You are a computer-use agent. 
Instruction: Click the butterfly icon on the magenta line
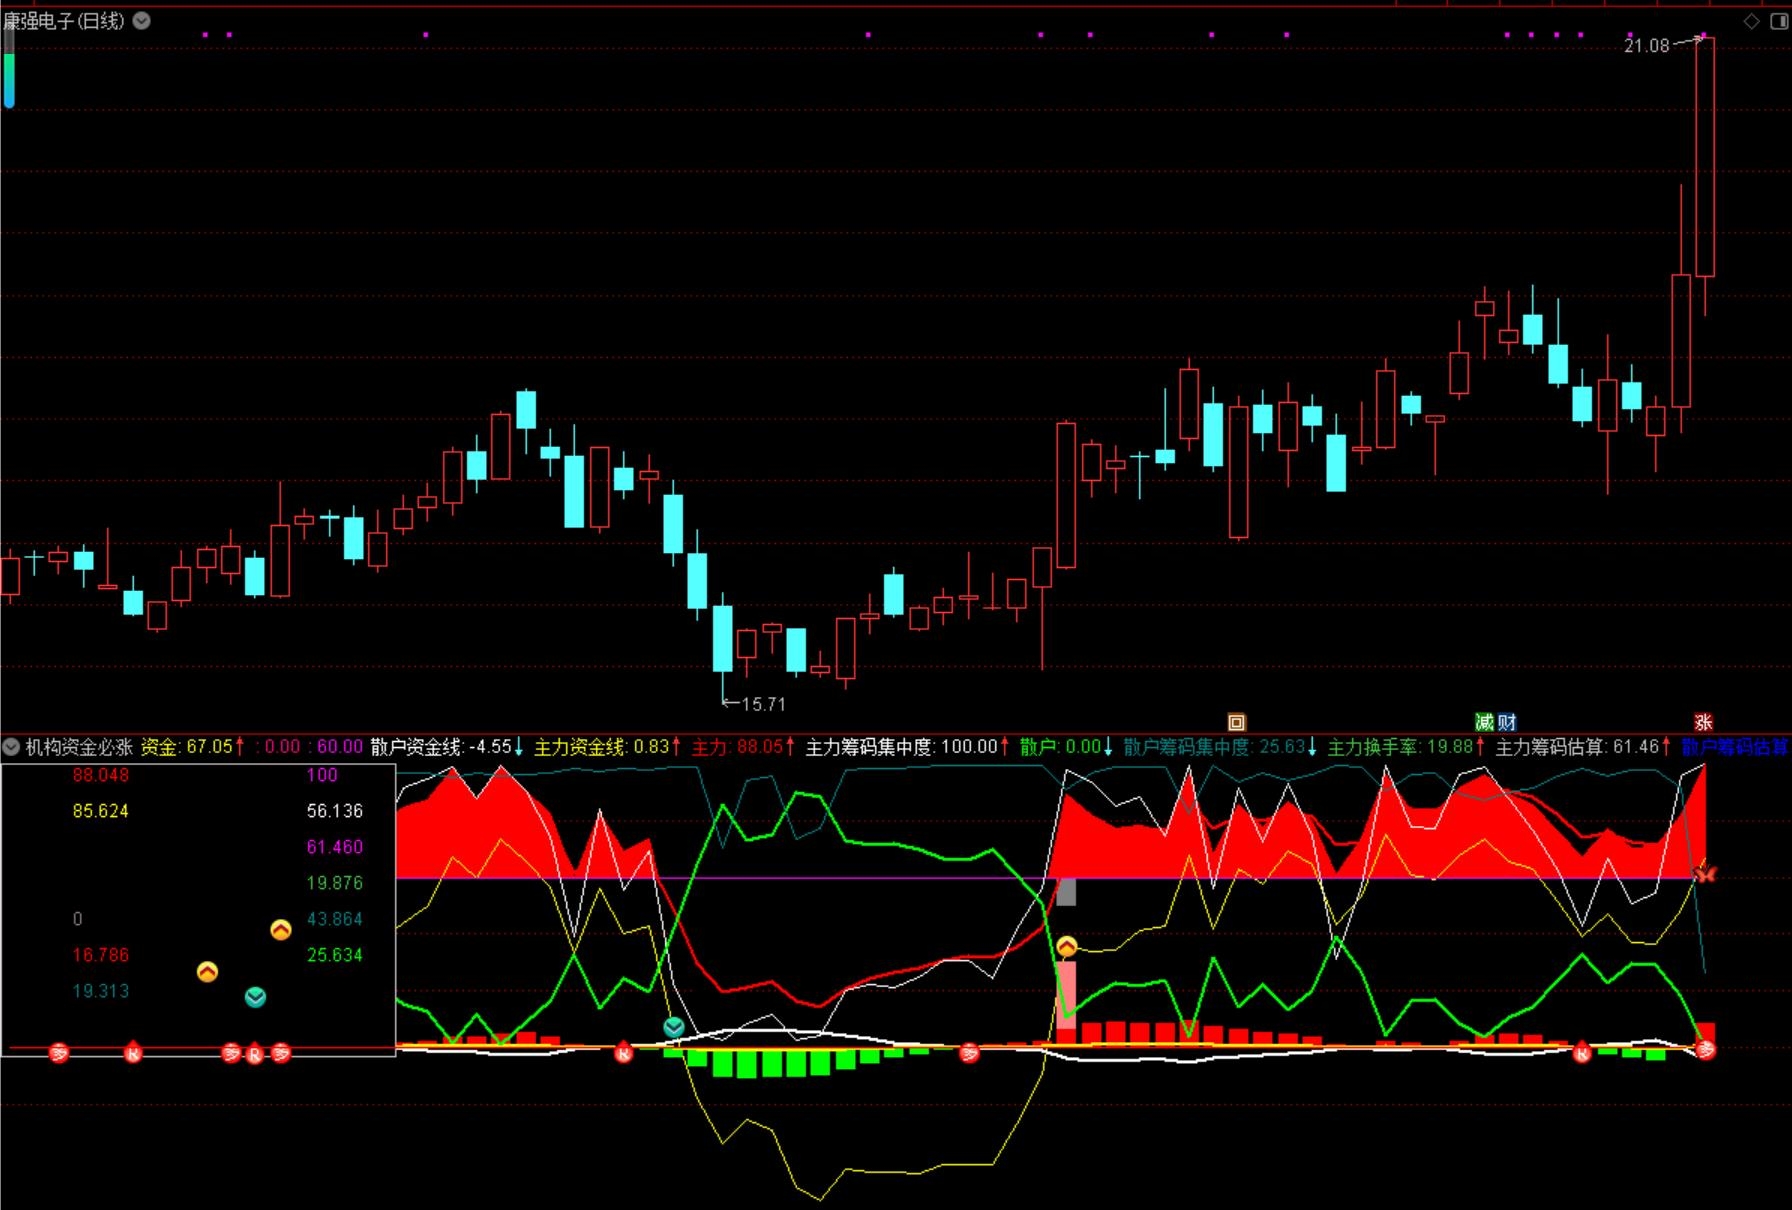pos(1704,873)
